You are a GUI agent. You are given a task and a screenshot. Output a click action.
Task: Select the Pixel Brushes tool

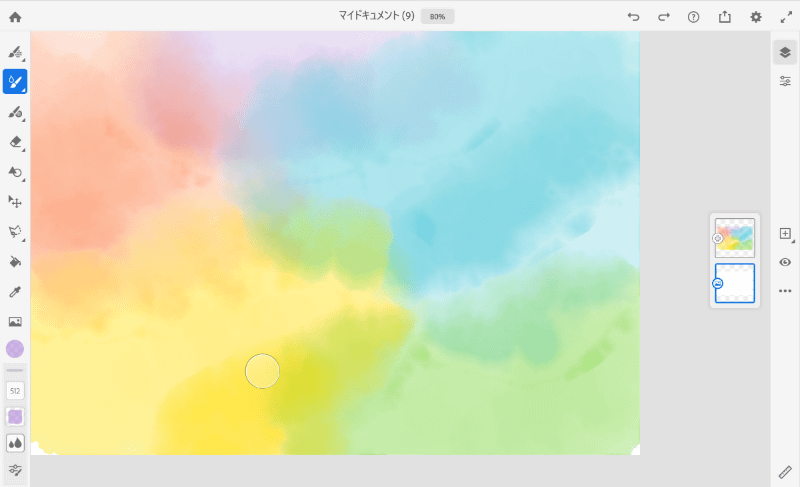pyautogui.click(x=15, y=51)
